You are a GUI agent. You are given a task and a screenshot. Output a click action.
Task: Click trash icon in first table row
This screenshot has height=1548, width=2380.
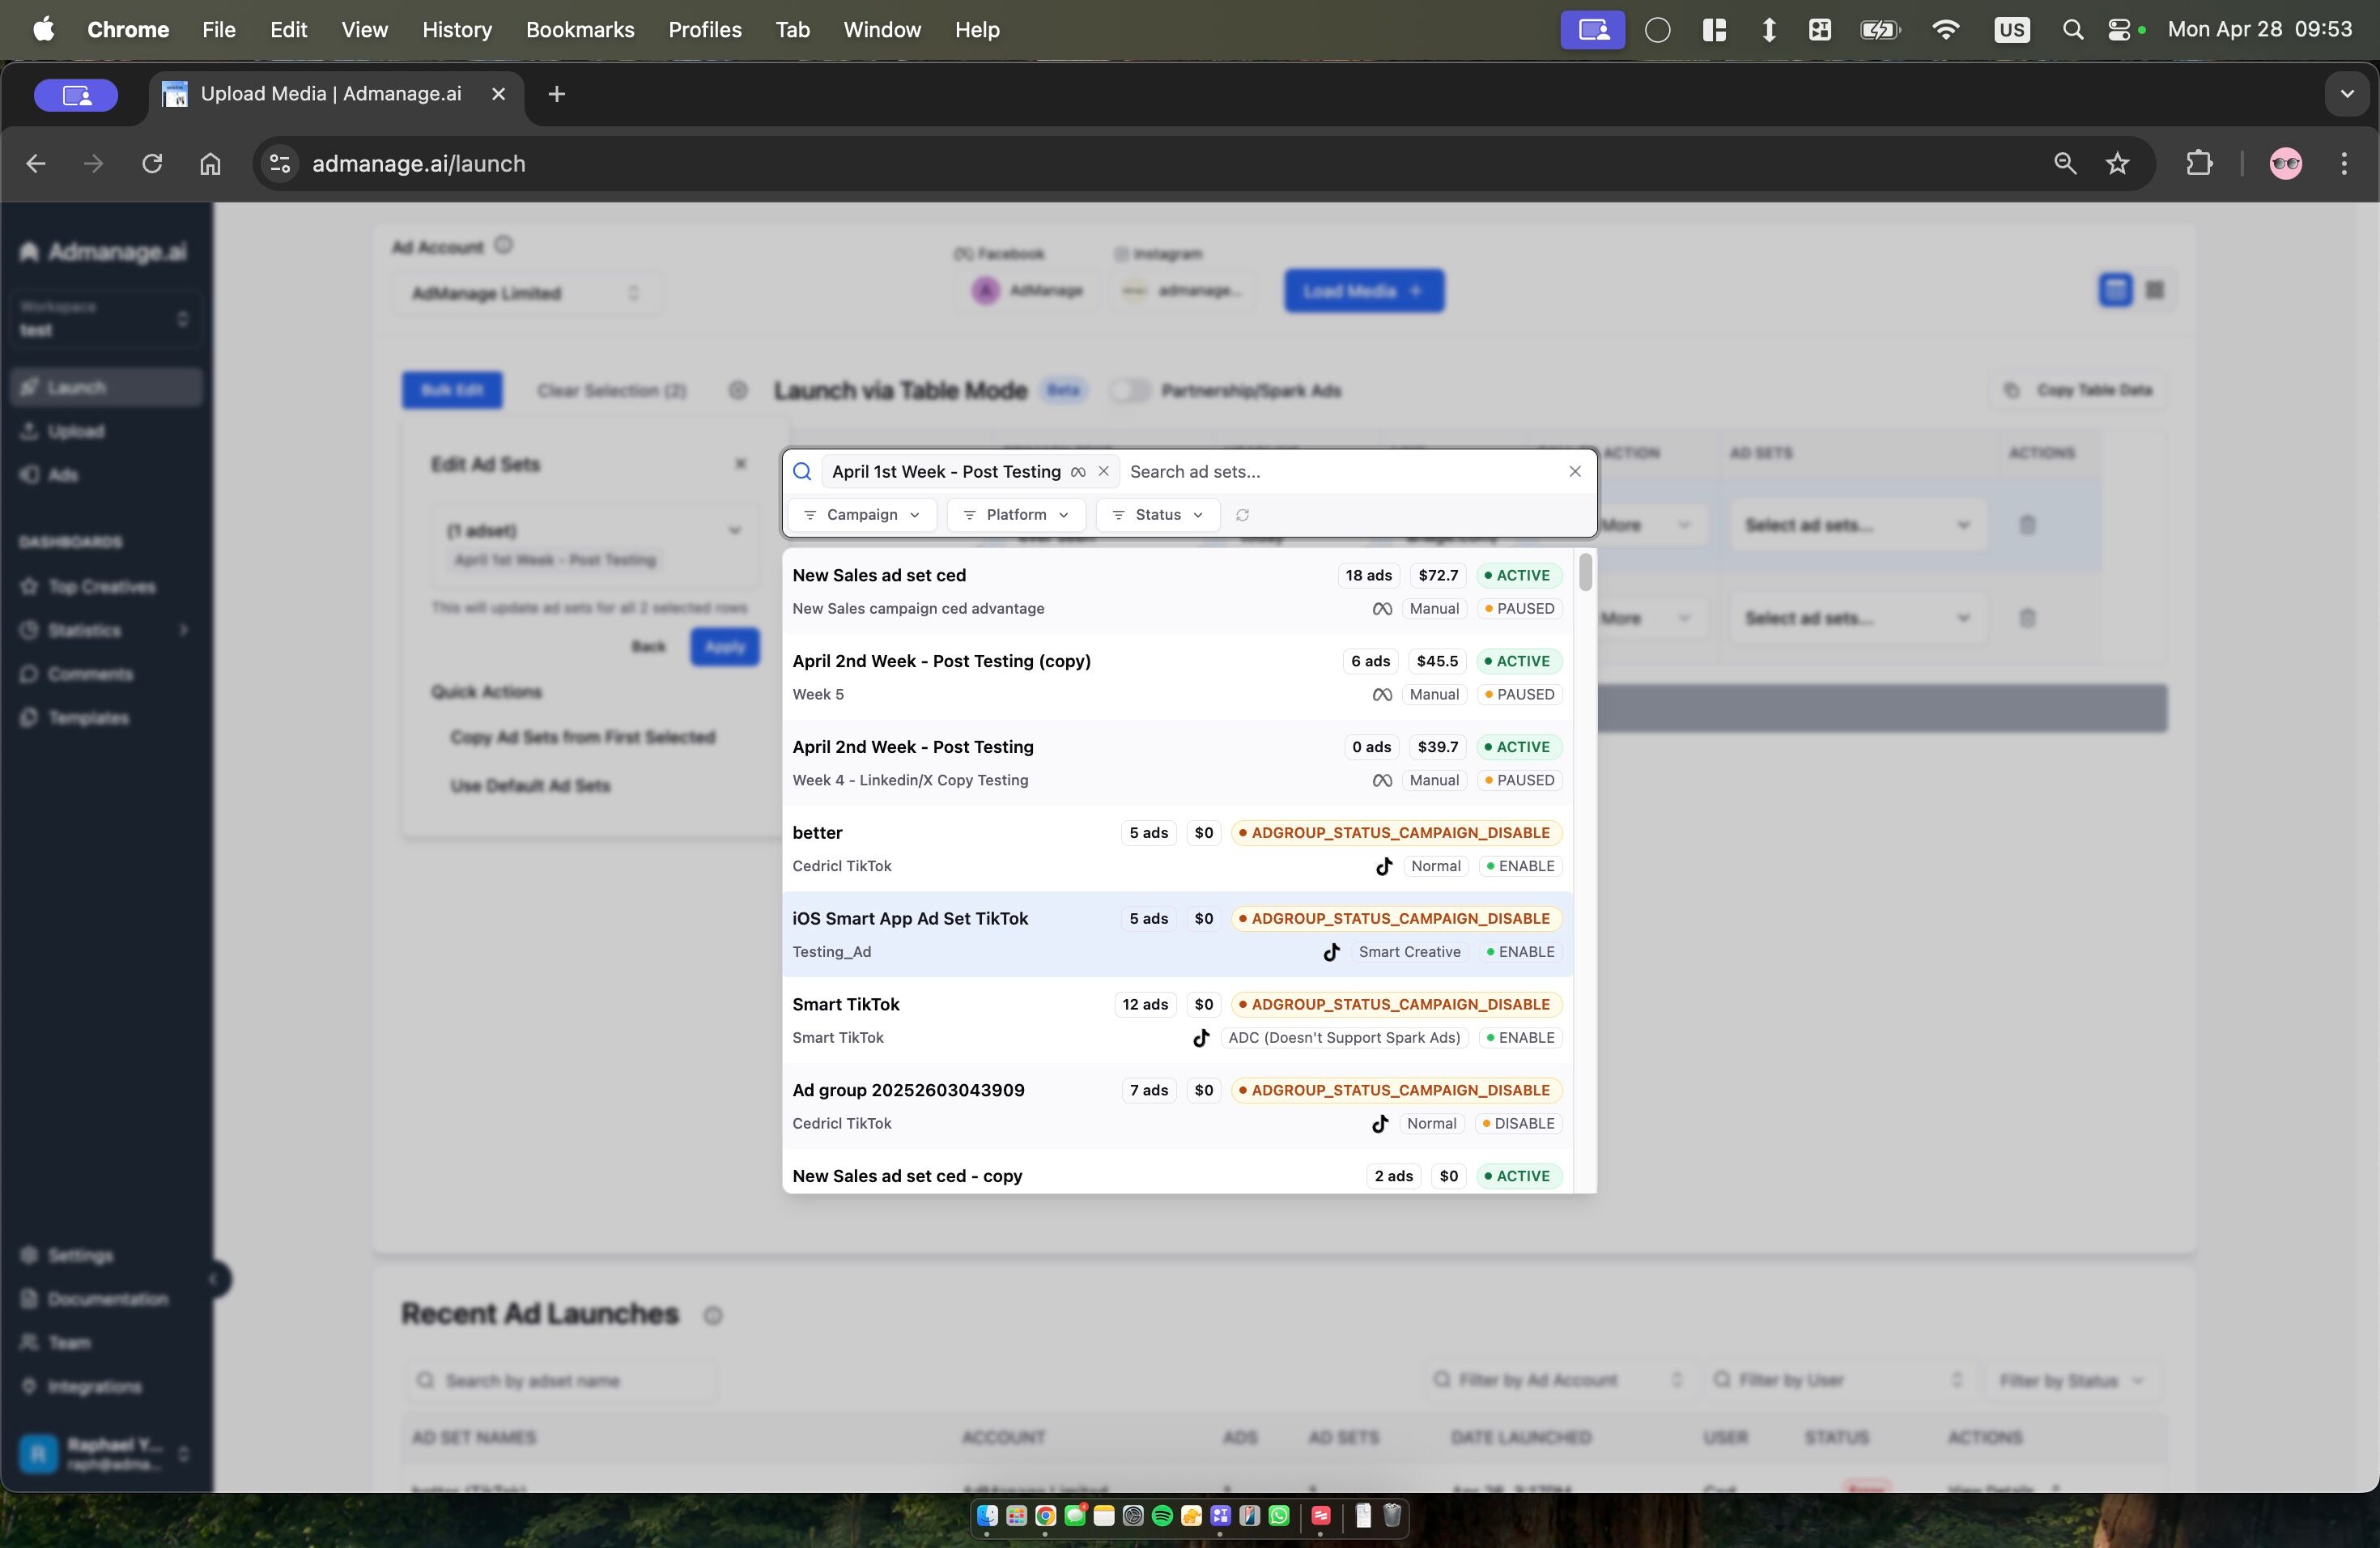tap(2027, 525)
